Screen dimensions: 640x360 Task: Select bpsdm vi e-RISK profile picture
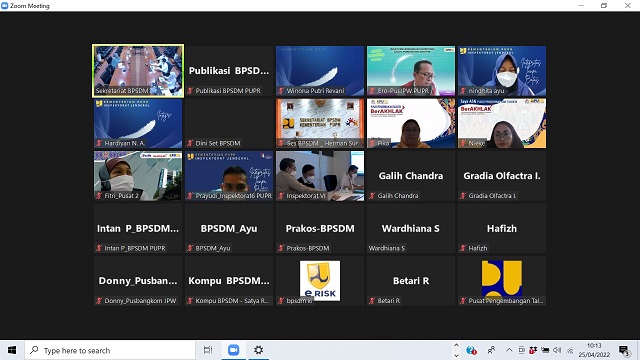coord(320,281)
